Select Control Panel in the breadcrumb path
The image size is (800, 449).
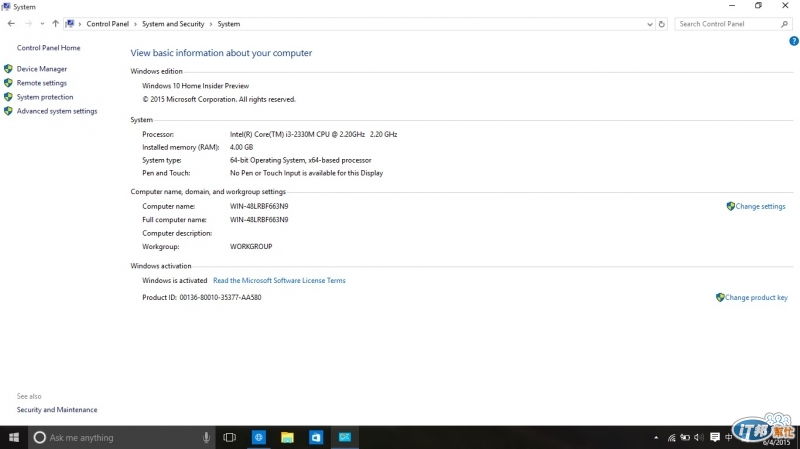coord(108,24)
